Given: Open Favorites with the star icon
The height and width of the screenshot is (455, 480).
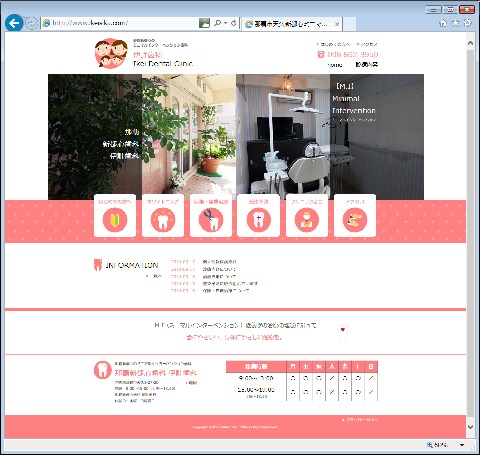Looking at the screenshot, I should click(x=455, y=23).
